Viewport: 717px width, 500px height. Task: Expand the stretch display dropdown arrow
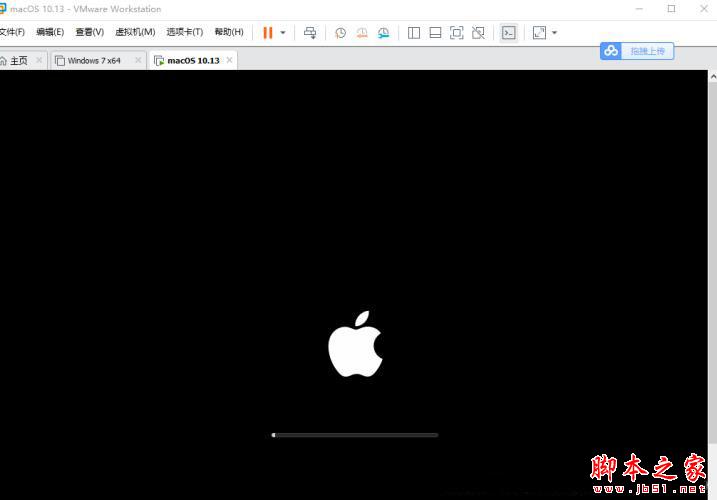[x=554, y=32]
